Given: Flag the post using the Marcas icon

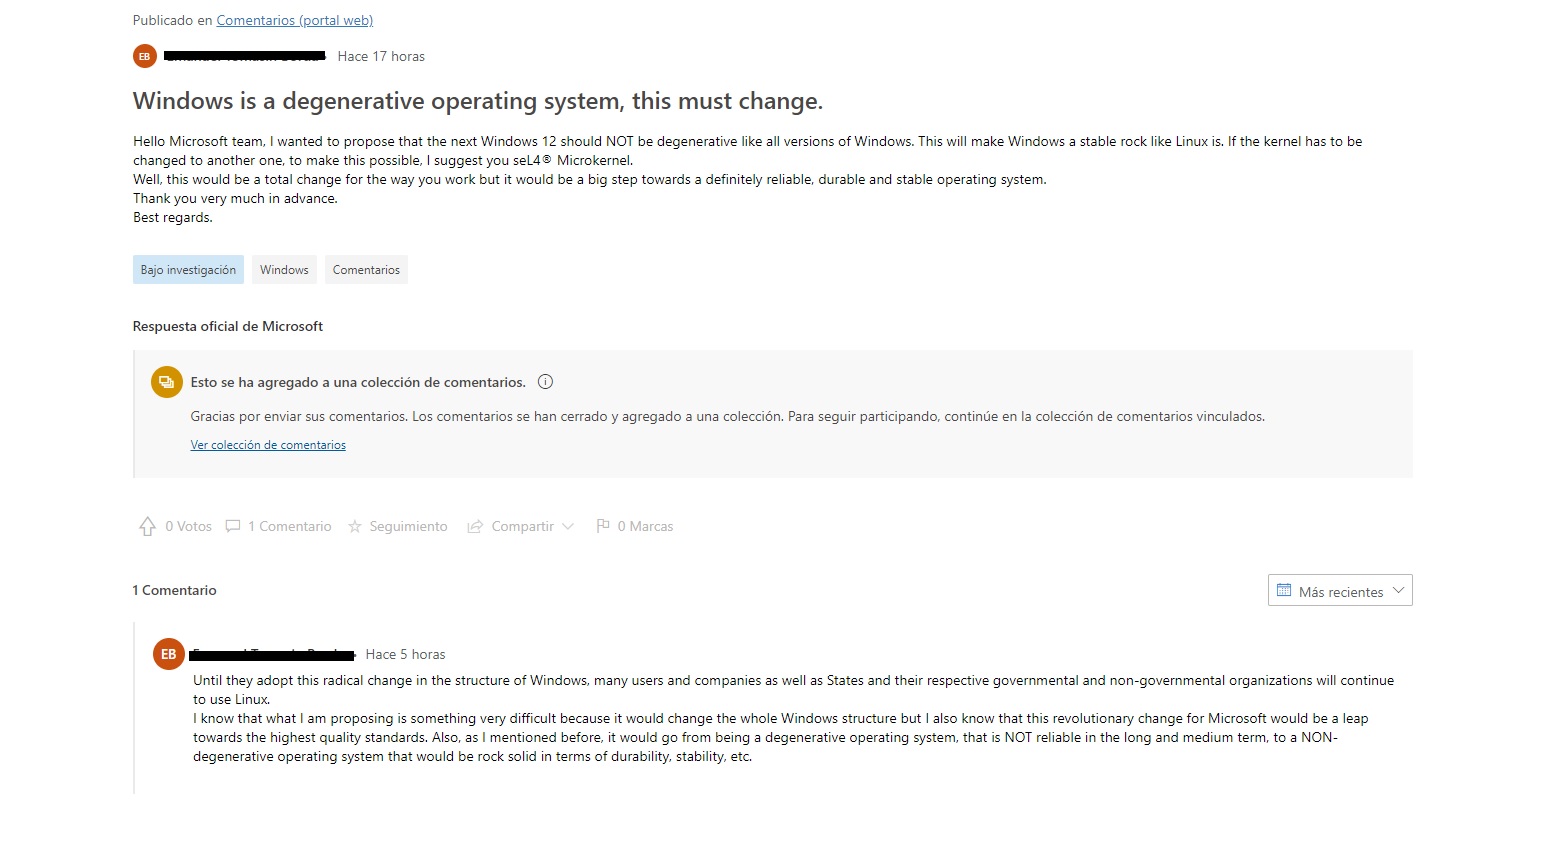Looking at the screenshot, I should coord(603,526).
